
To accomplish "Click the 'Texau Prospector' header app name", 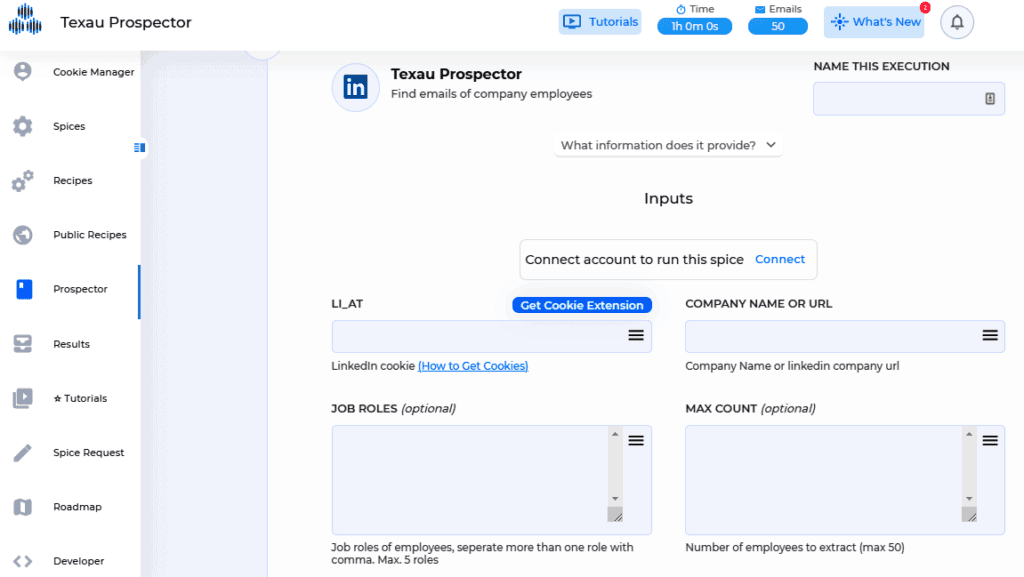I will (126, 22).
